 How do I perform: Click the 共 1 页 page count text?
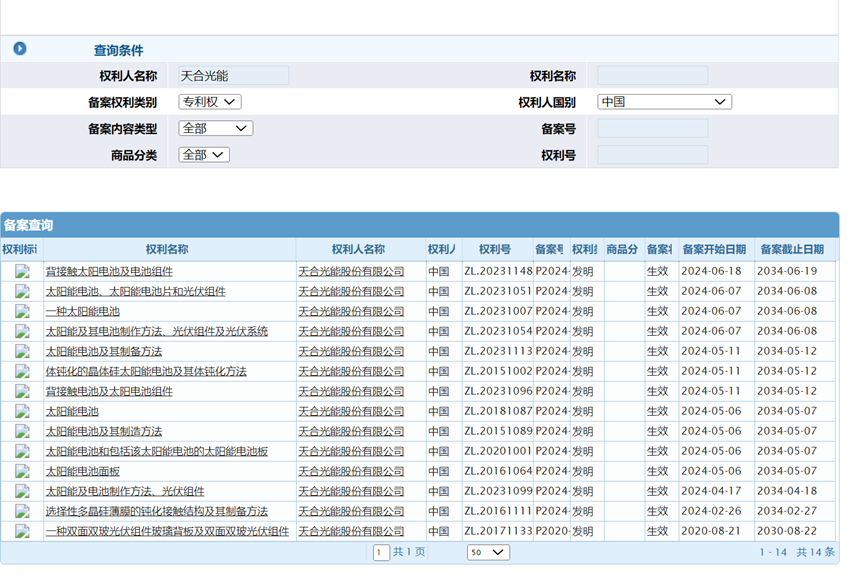[x=409, y=552]
